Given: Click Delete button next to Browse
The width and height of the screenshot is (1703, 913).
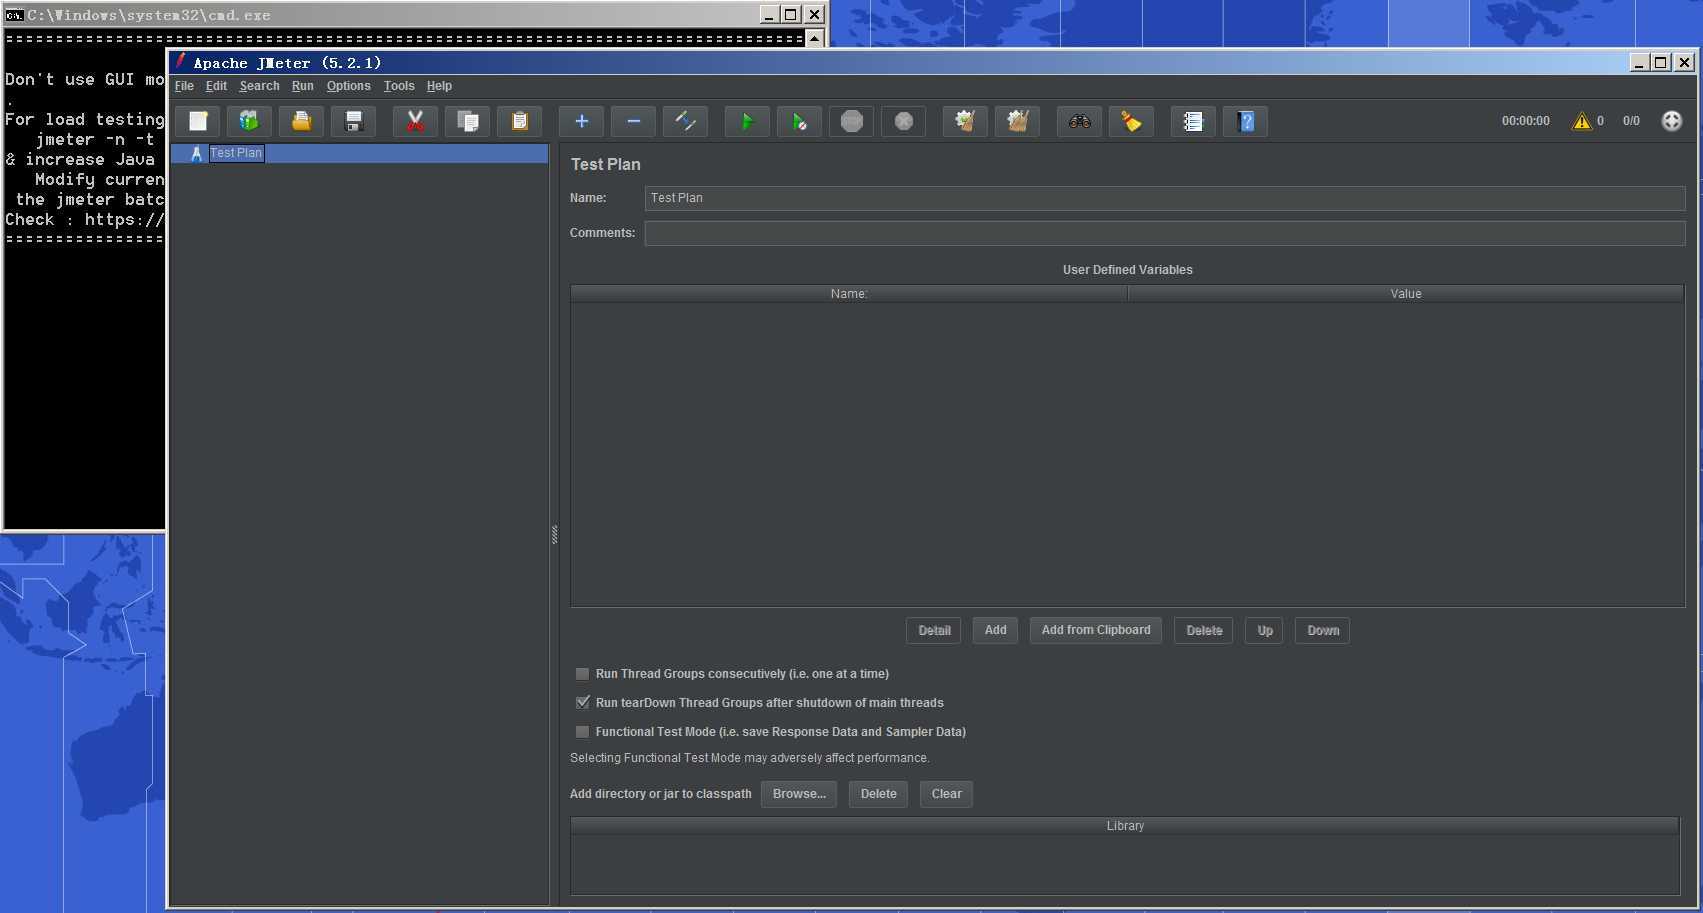Looking at the screenshot, I should 878,794.
